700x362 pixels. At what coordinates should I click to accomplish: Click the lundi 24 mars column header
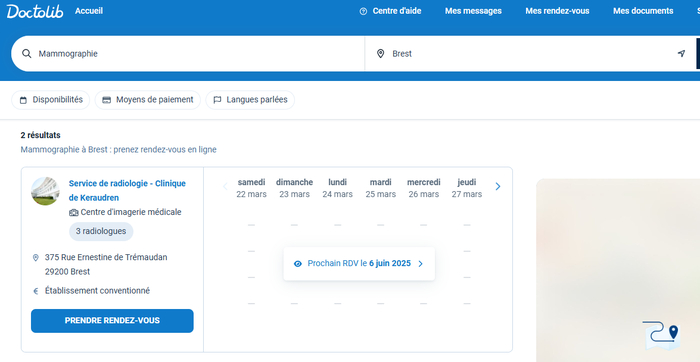pyautogui.click(x=338, y=188)
